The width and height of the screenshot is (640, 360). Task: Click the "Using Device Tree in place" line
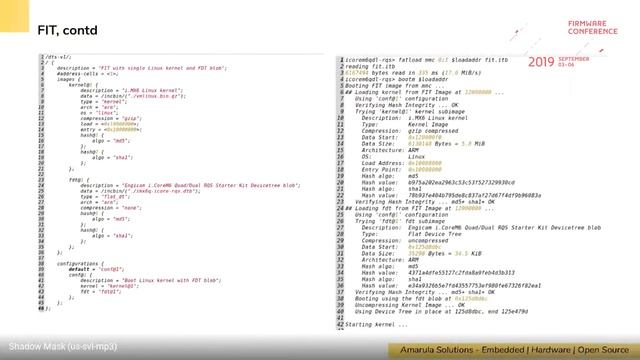(x=441, y=311)
